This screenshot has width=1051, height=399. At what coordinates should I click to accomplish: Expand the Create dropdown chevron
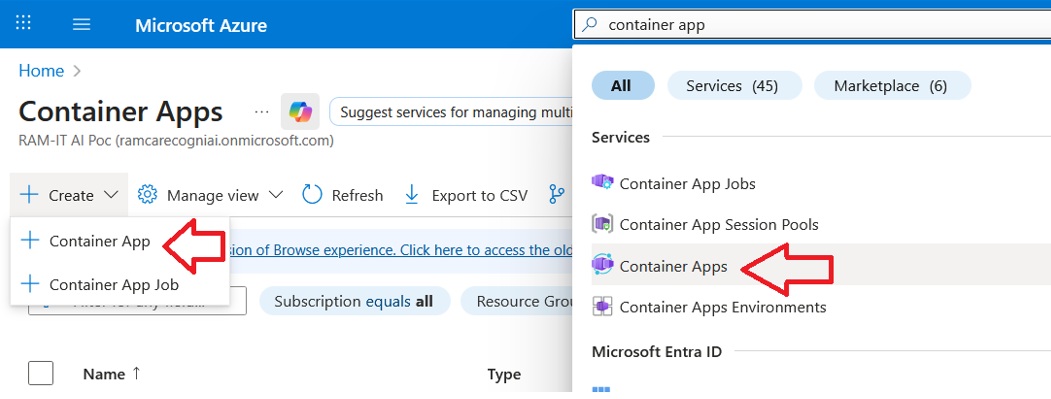point(112,195)
